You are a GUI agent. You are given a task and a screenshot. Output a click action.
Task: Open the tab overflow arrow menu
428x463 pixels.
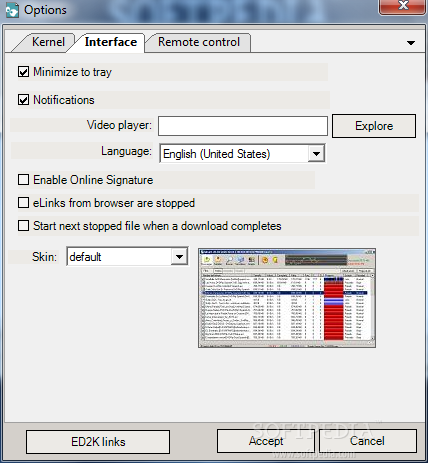pos(411,43)
